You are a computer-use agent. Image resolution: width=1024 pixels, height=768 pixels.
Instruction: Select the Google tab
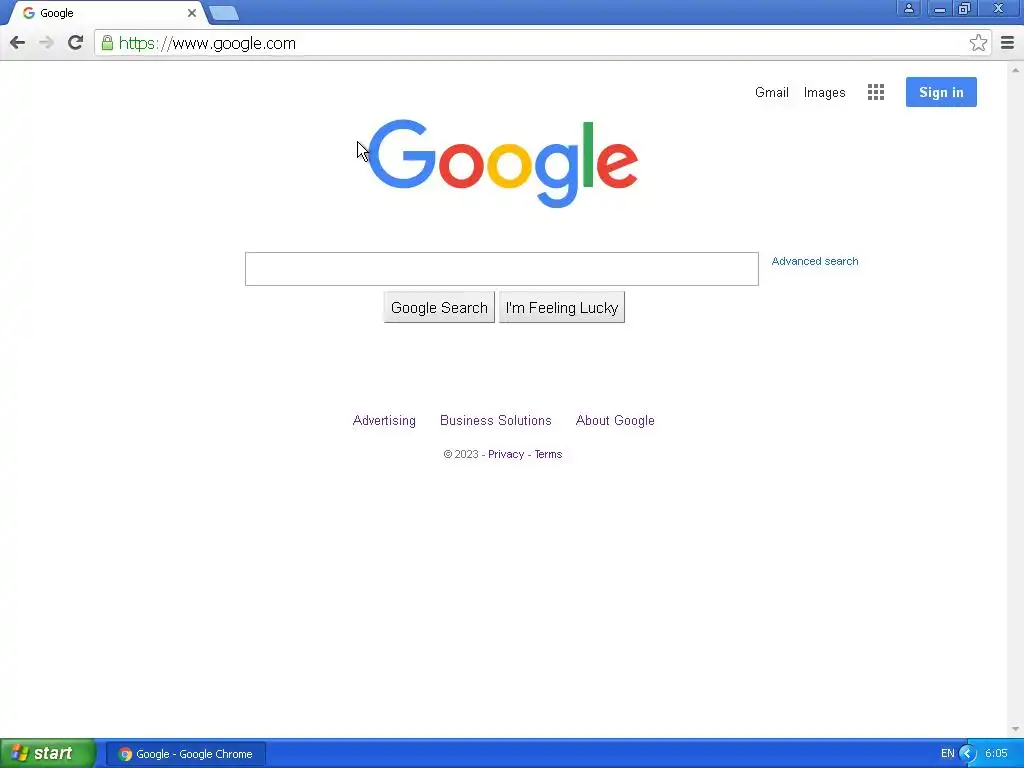coord(108,13)
